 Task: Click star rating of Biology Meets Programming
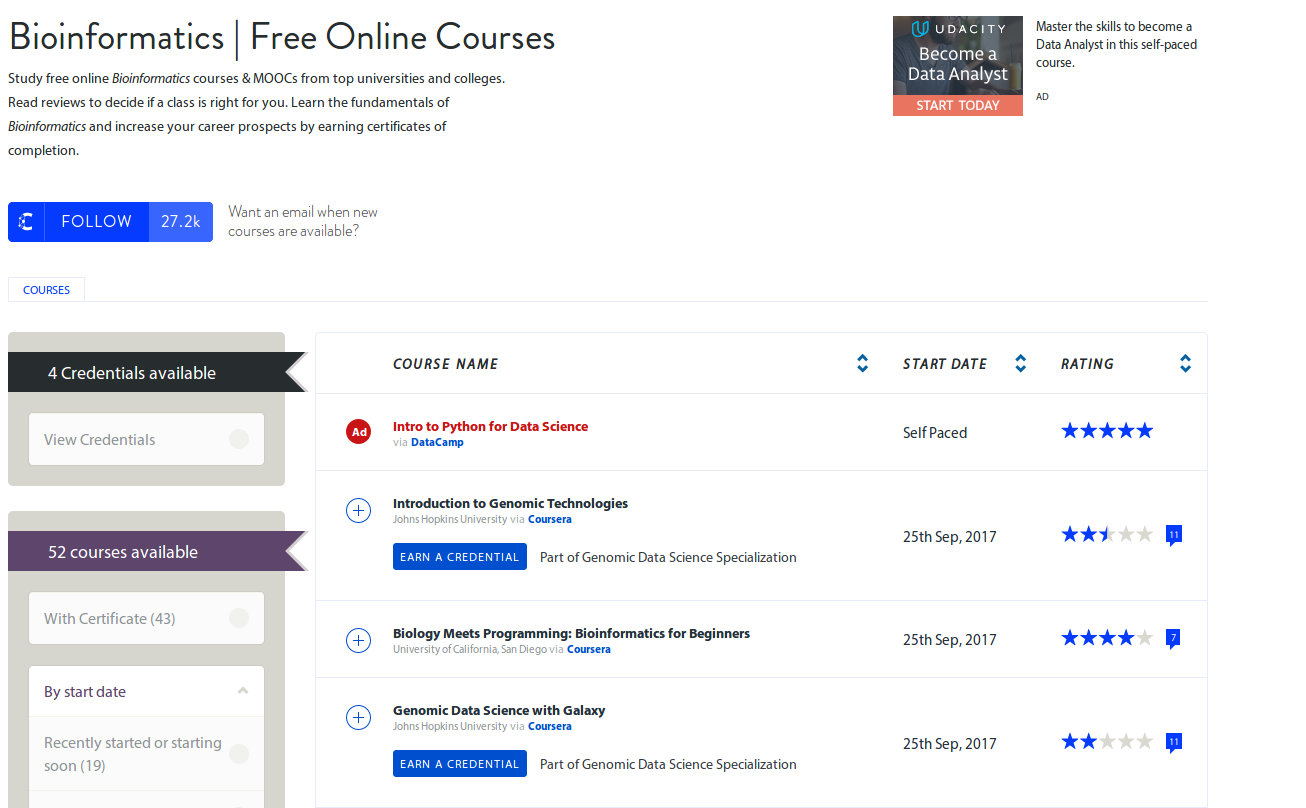[x=1107, y=637]
